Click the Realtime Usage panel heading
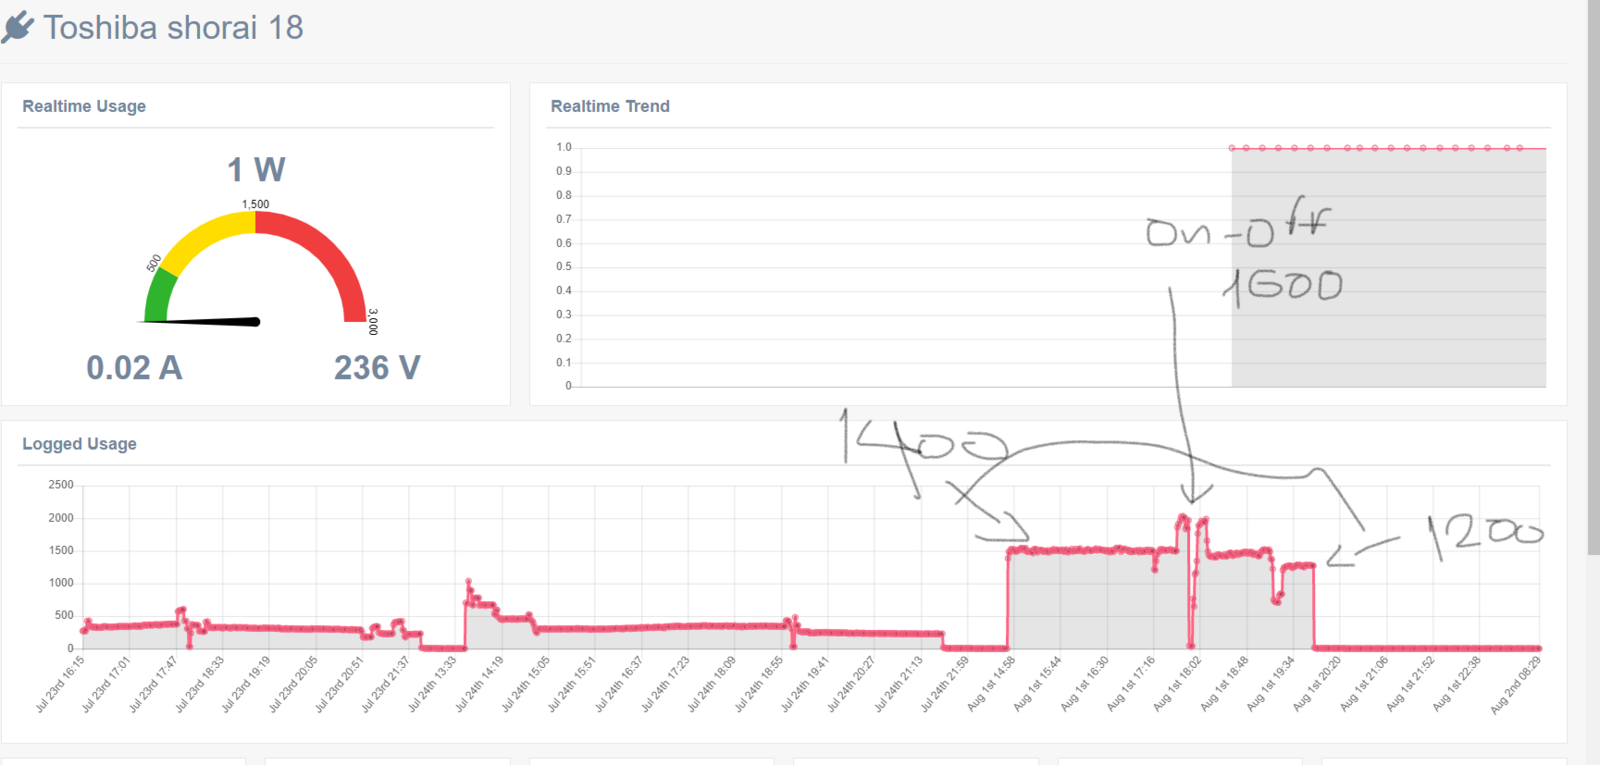 click(x=84, y=106)
